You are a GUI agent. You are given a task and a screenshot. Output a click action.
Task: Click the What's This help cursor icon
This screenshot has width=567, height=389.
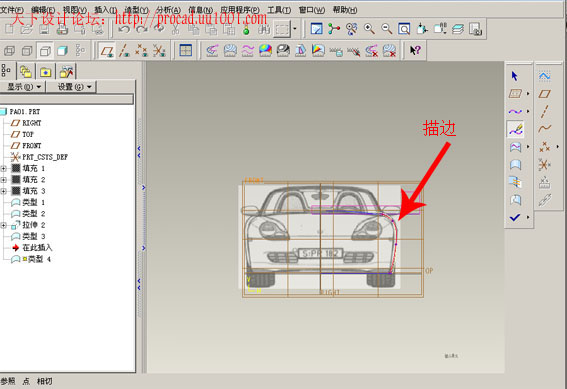[415, 50]
